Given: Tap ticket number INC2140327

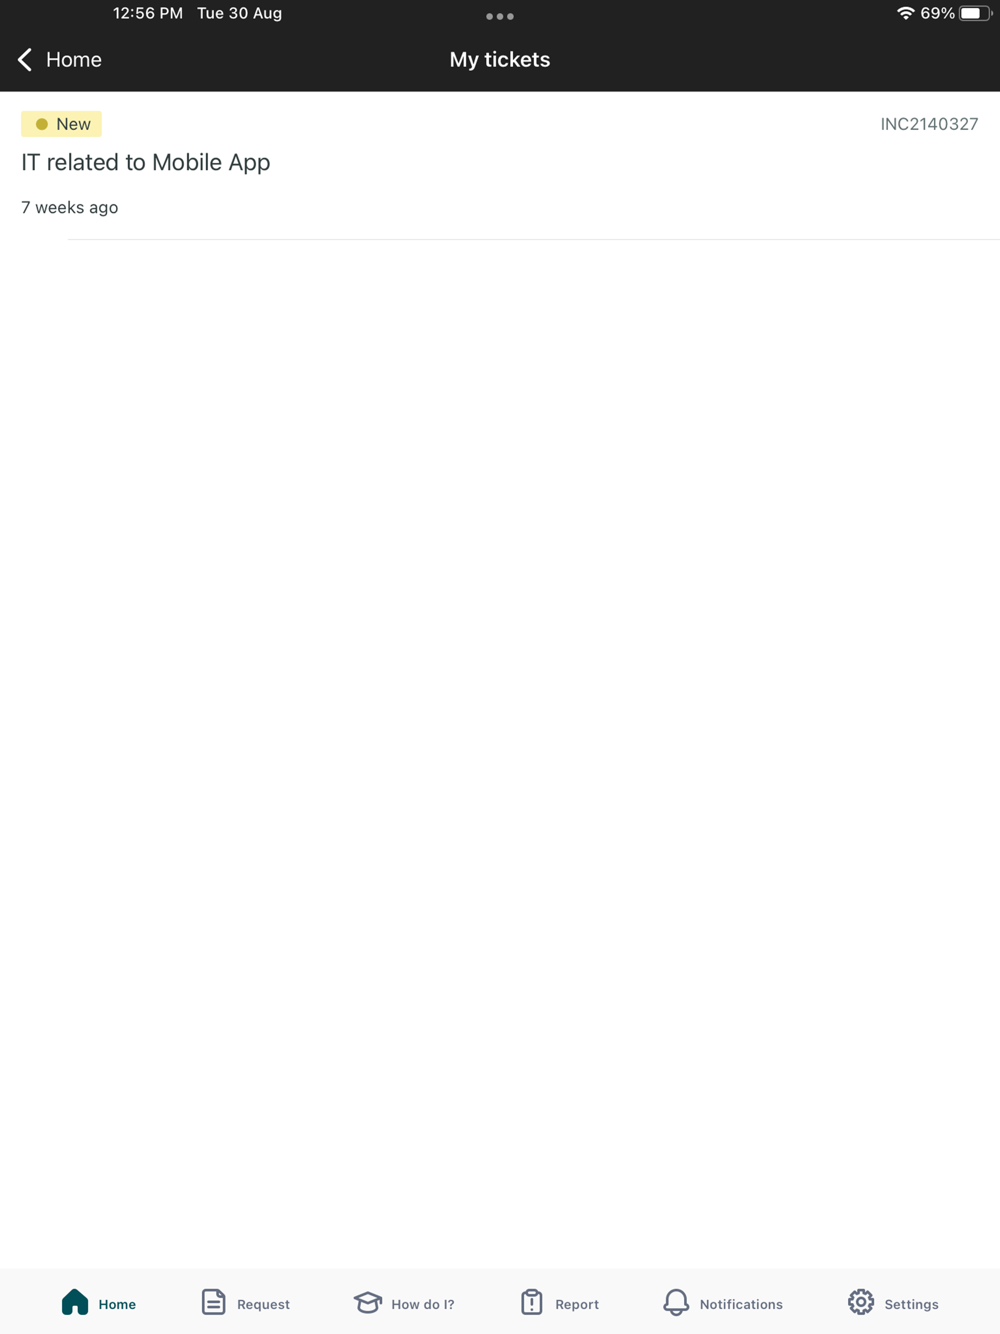Looking at the screenshot, I should point(929,124).
